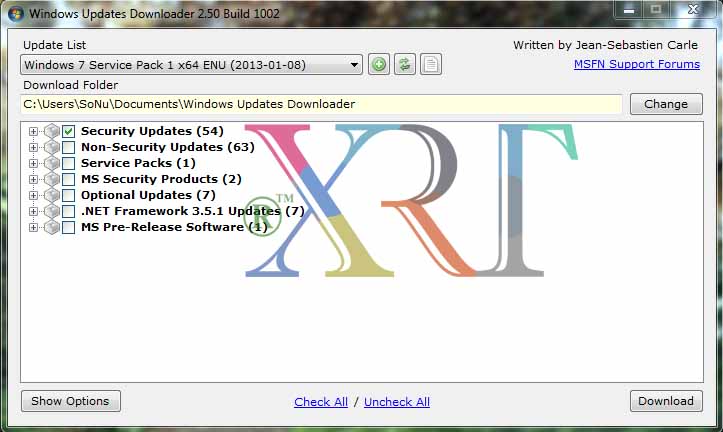Select the Optional Updates (7) label
This screenshot has width=723, height=432.
pyautogui.click(x=148, y=195)
